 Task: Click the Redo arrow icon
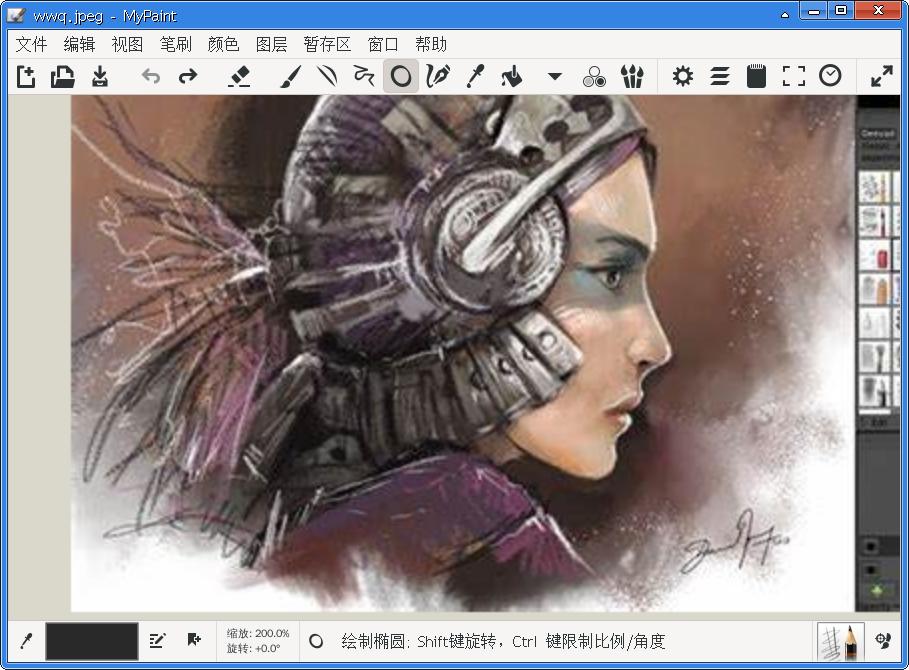(x=187, y=75)
